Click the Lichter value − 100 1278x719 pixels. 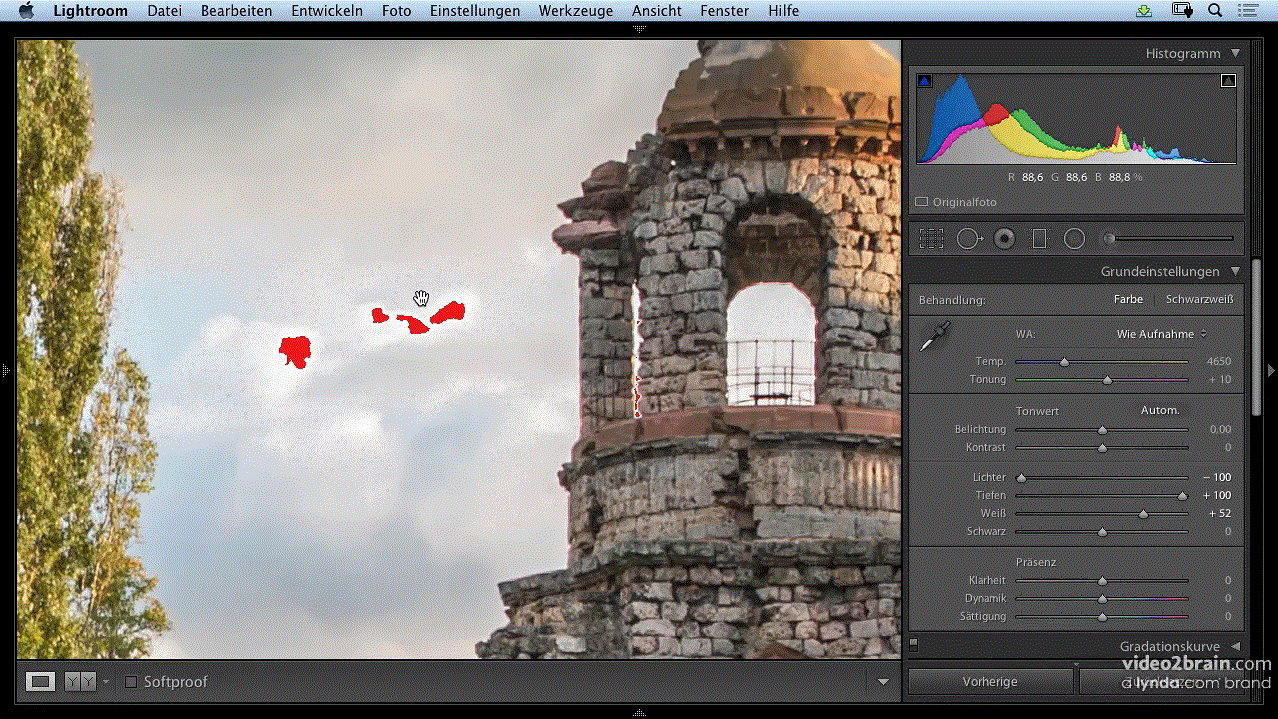pos(1216,477)
